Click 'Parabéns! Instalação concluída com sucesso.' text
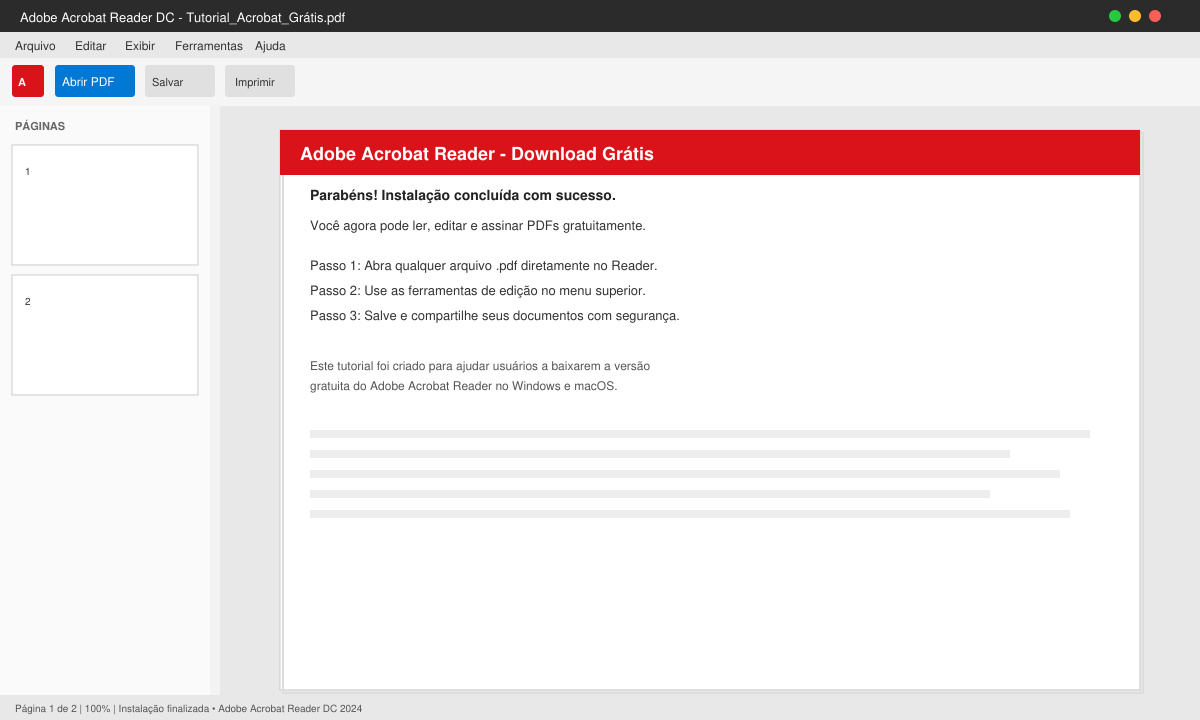Screen dimensions: 1200x720 pyautogui.click(x=463, y=195)
